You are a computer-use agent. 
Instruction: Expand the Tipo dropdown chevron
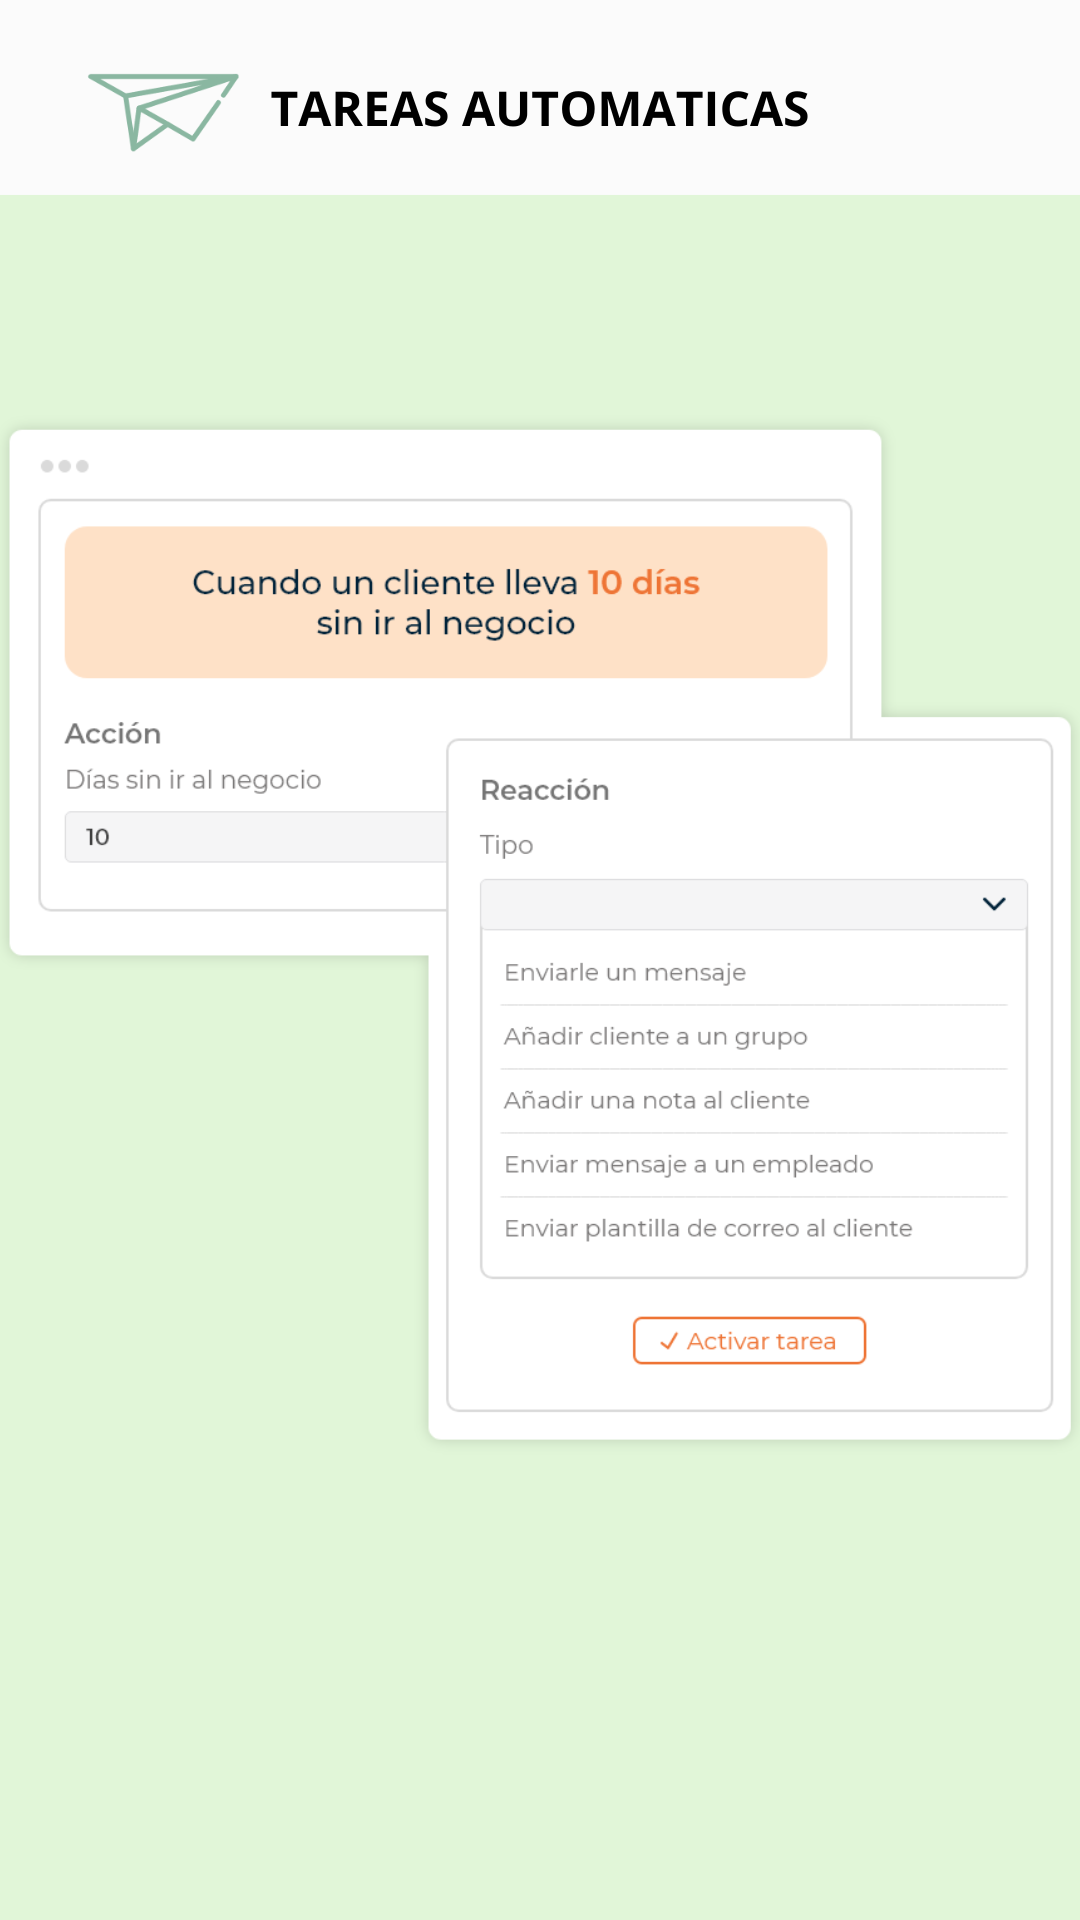(x=993, y=904)
